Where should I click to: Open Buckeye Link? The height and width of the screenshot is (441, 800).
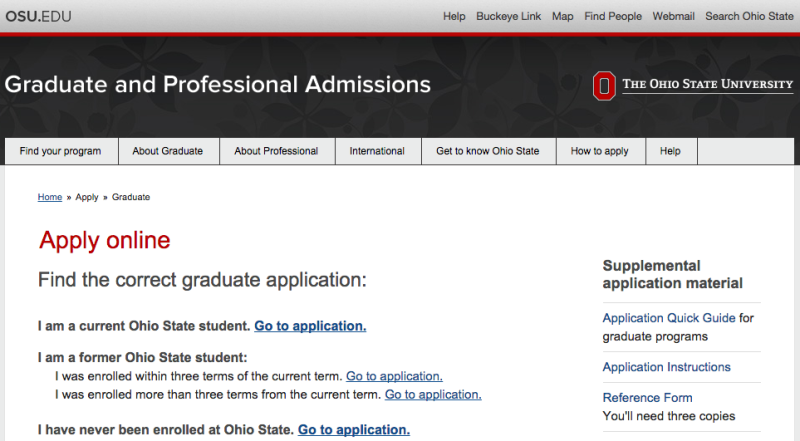point(508,16)
